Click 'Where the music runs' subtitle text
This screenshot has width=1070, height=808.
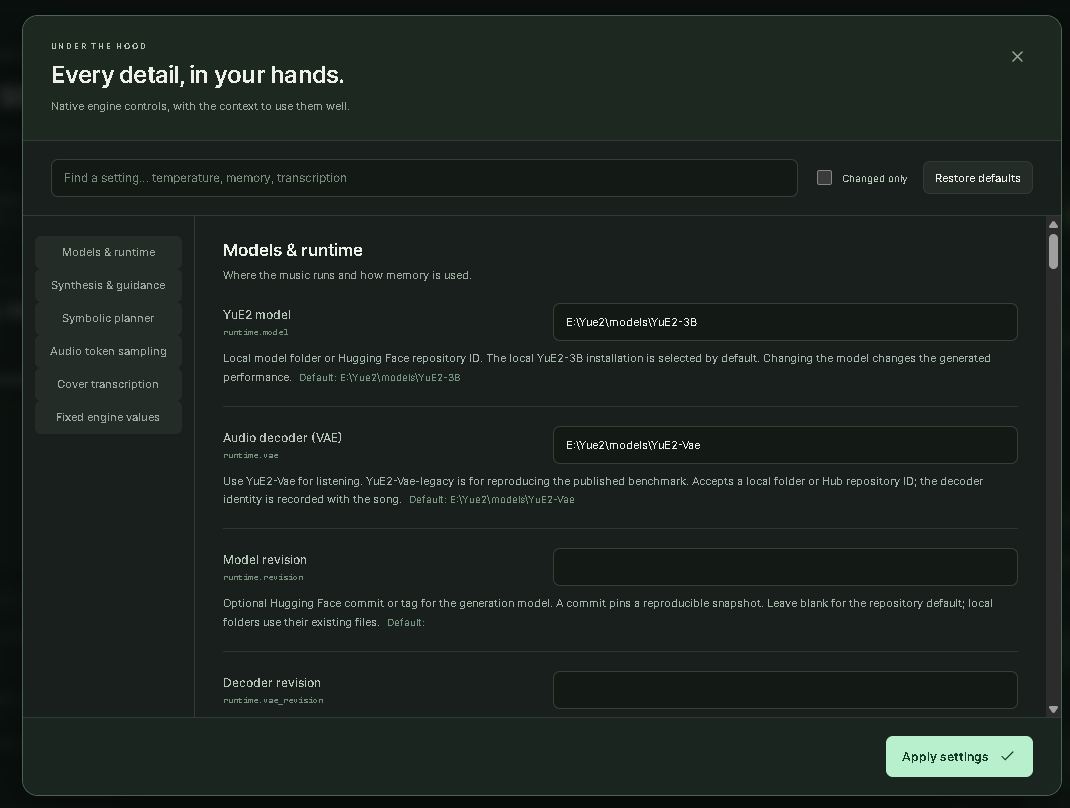(347, 275)
